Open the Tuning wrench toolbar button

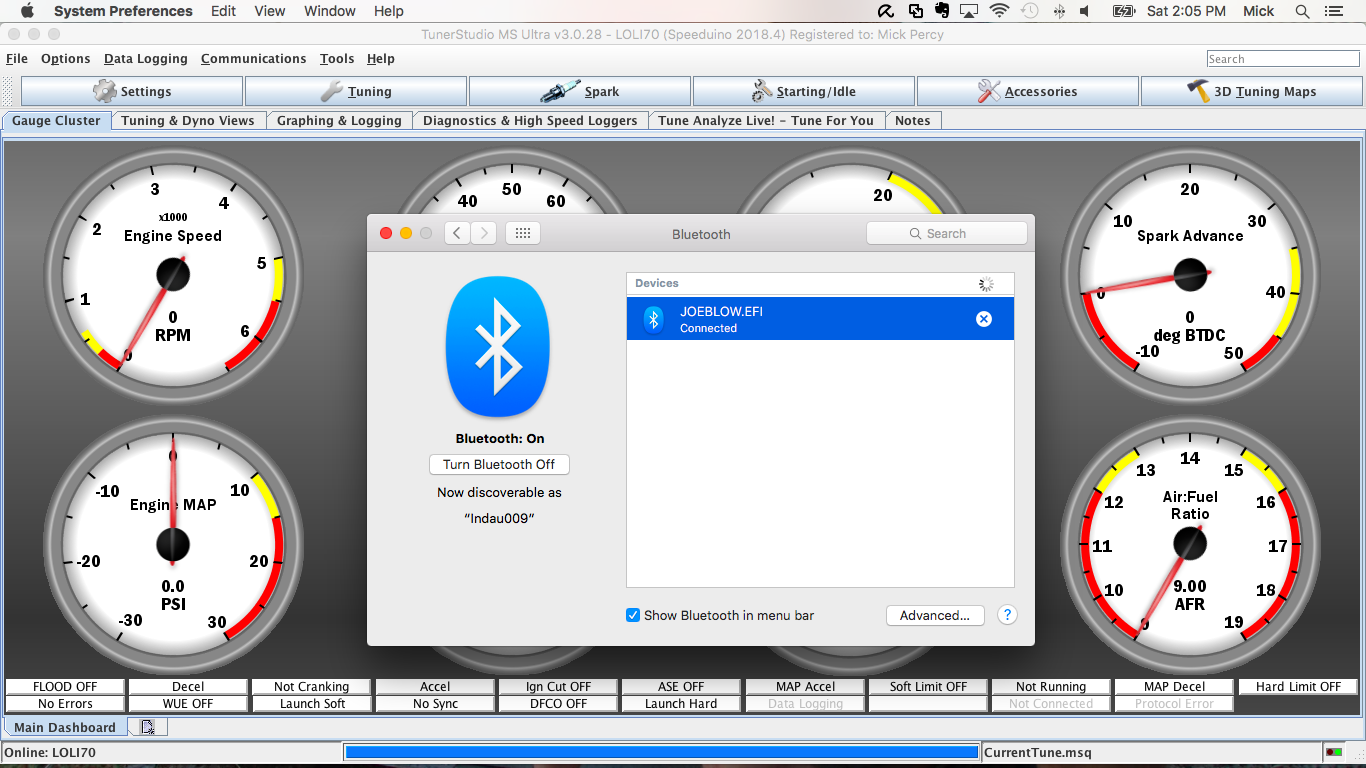click(356, 92)
